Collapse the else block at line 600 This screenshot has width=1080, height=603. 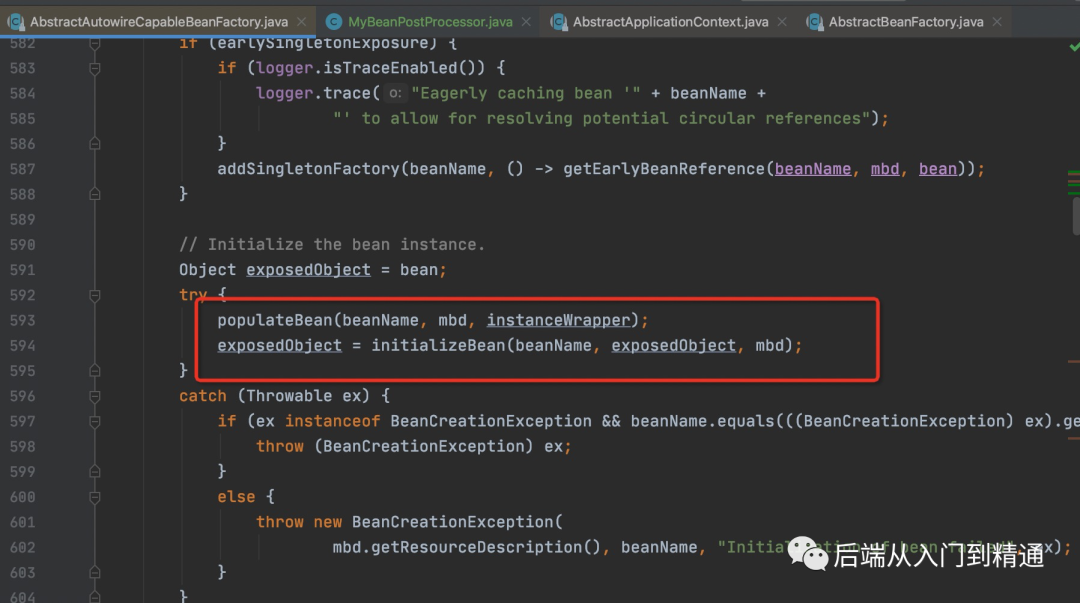point(95,497)
